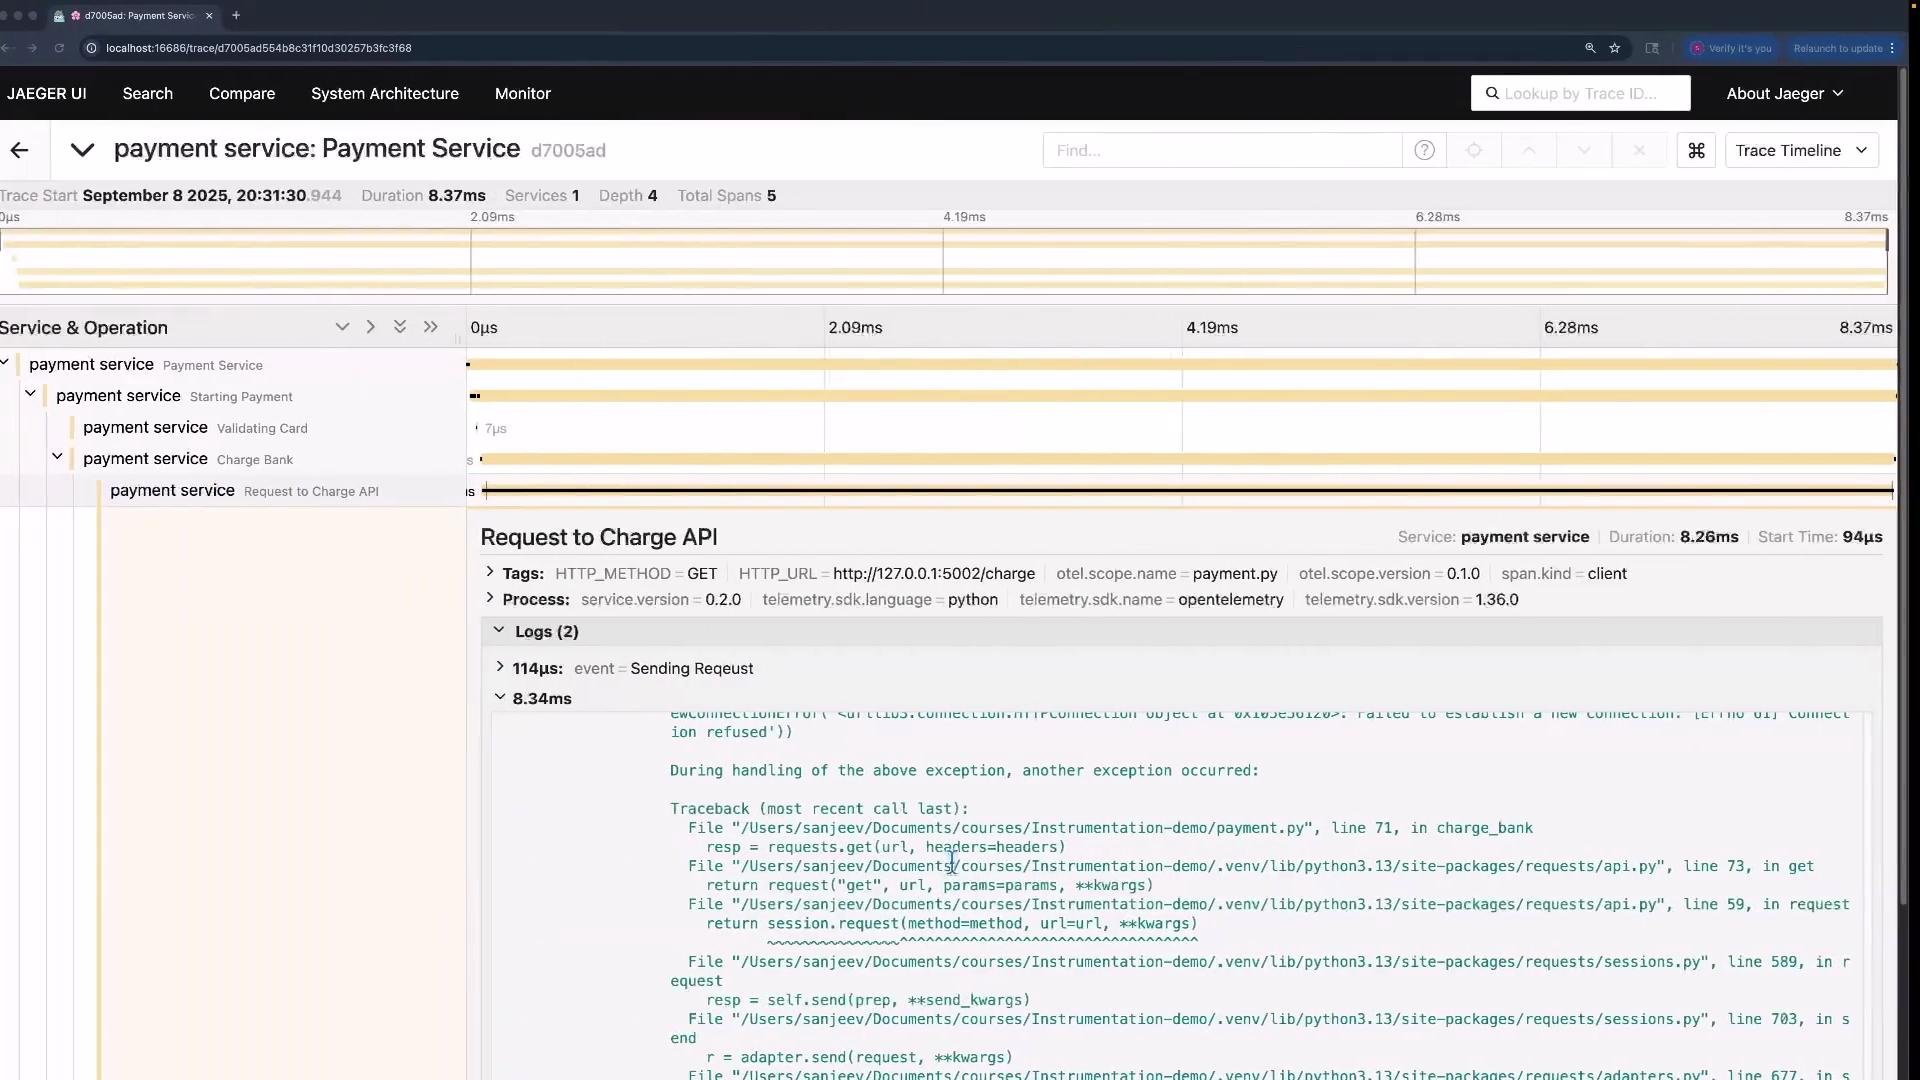Collapse trace header with chevron by title
The height and width of the screenshot is (1080, 1920).
coord(82,150)
